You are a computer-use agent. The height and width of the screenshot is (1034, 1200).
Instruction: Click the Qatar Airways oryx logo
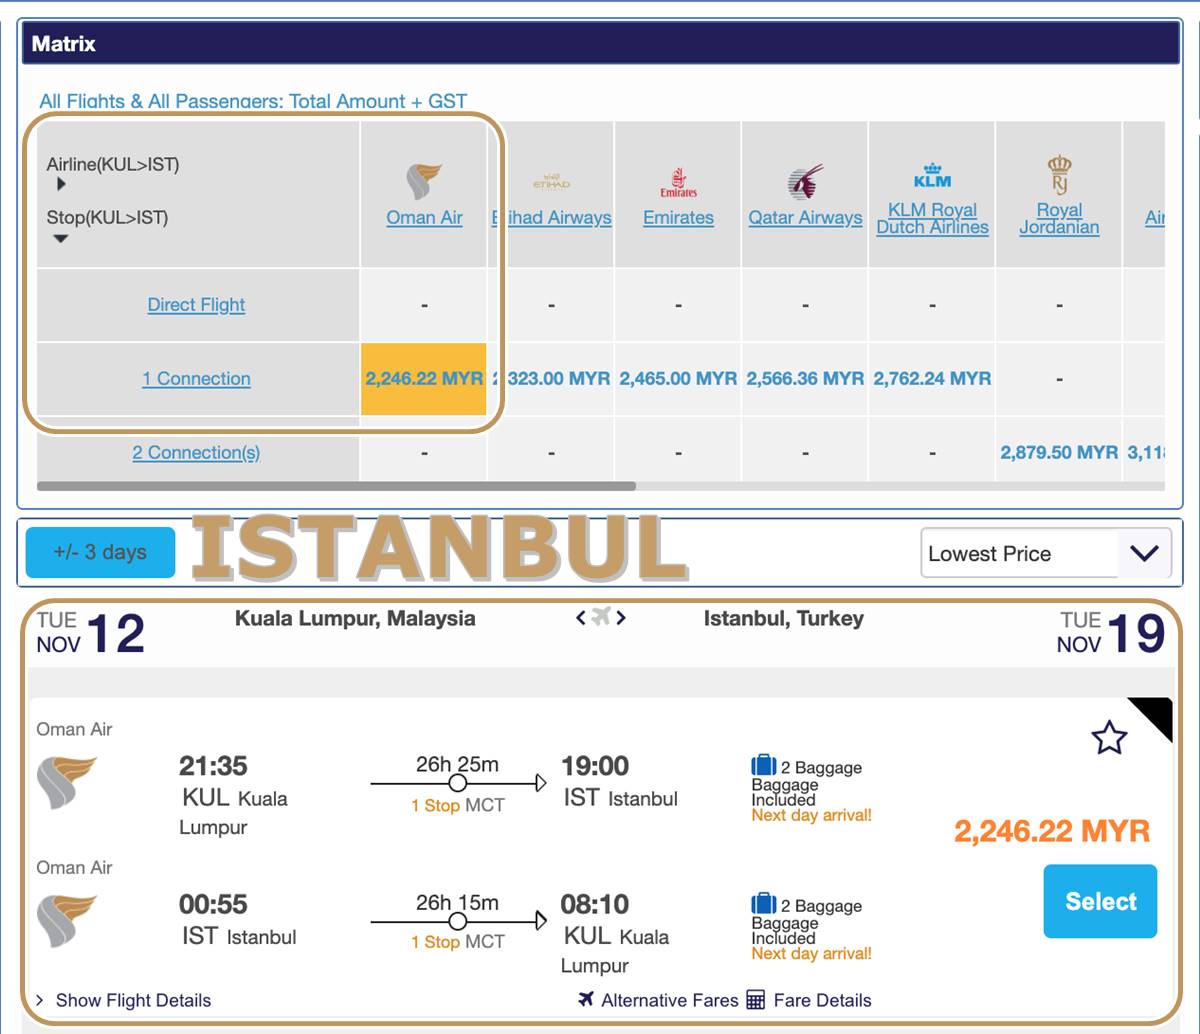click(x=805, y=182)
